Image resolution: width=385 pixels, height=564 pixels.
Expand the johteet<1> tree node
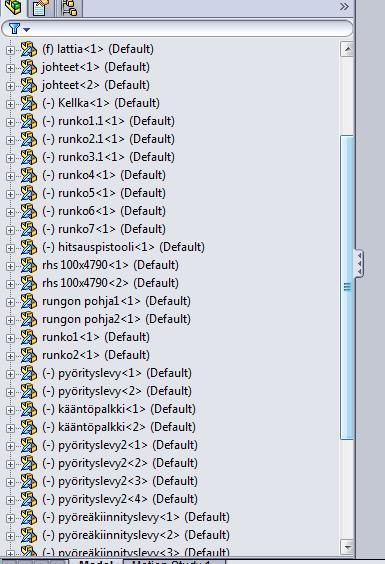click(x=10, y=68)
